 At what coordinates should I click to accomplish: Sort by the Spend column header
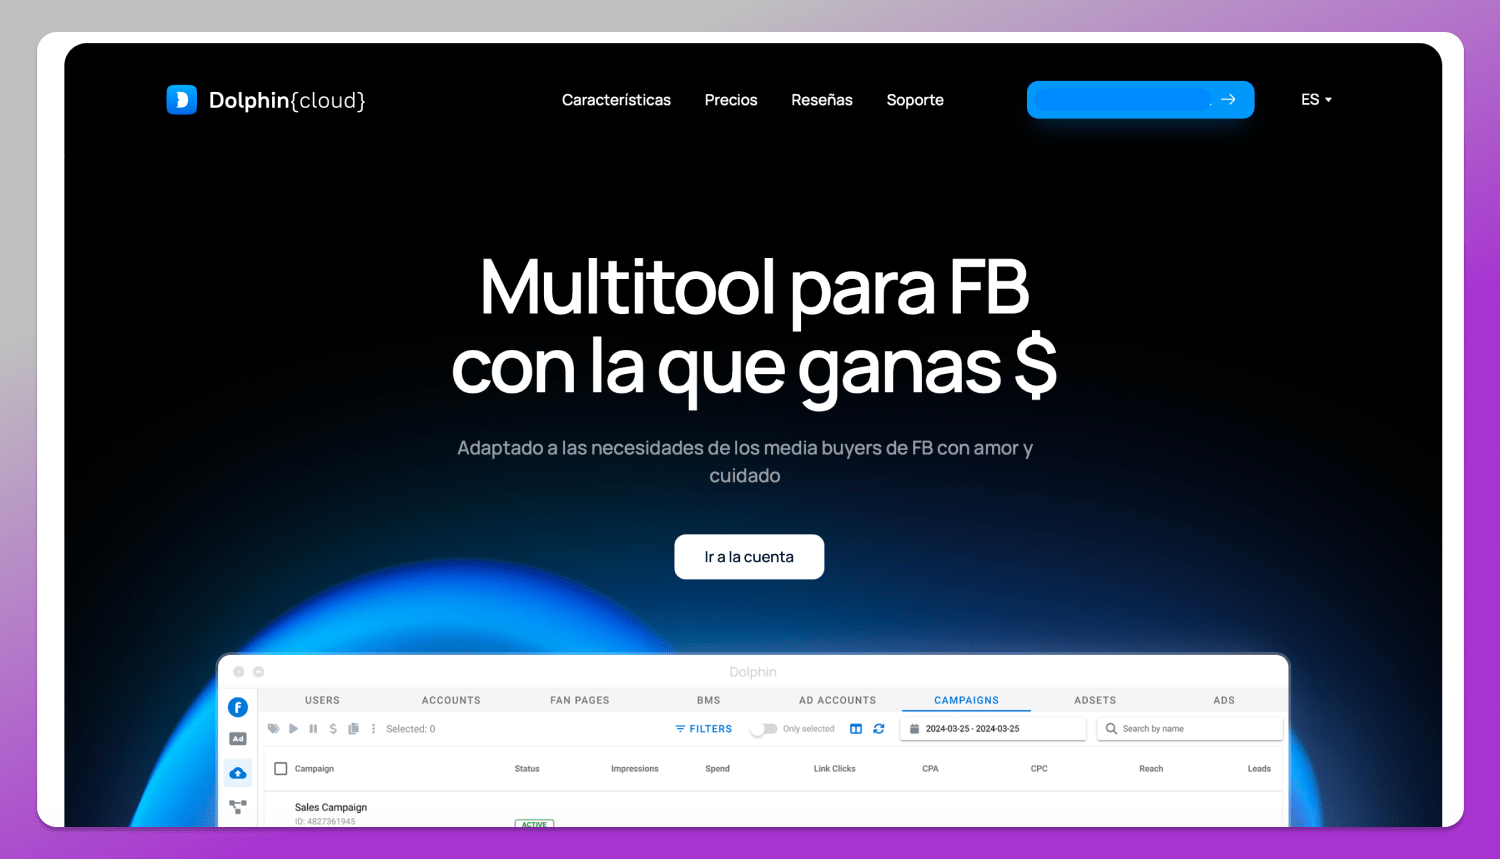(718, 769)
